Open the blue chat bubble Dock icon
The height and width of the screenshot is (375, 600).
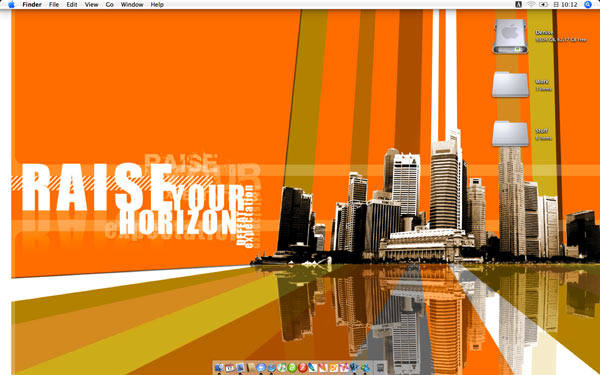pos(261,368)
